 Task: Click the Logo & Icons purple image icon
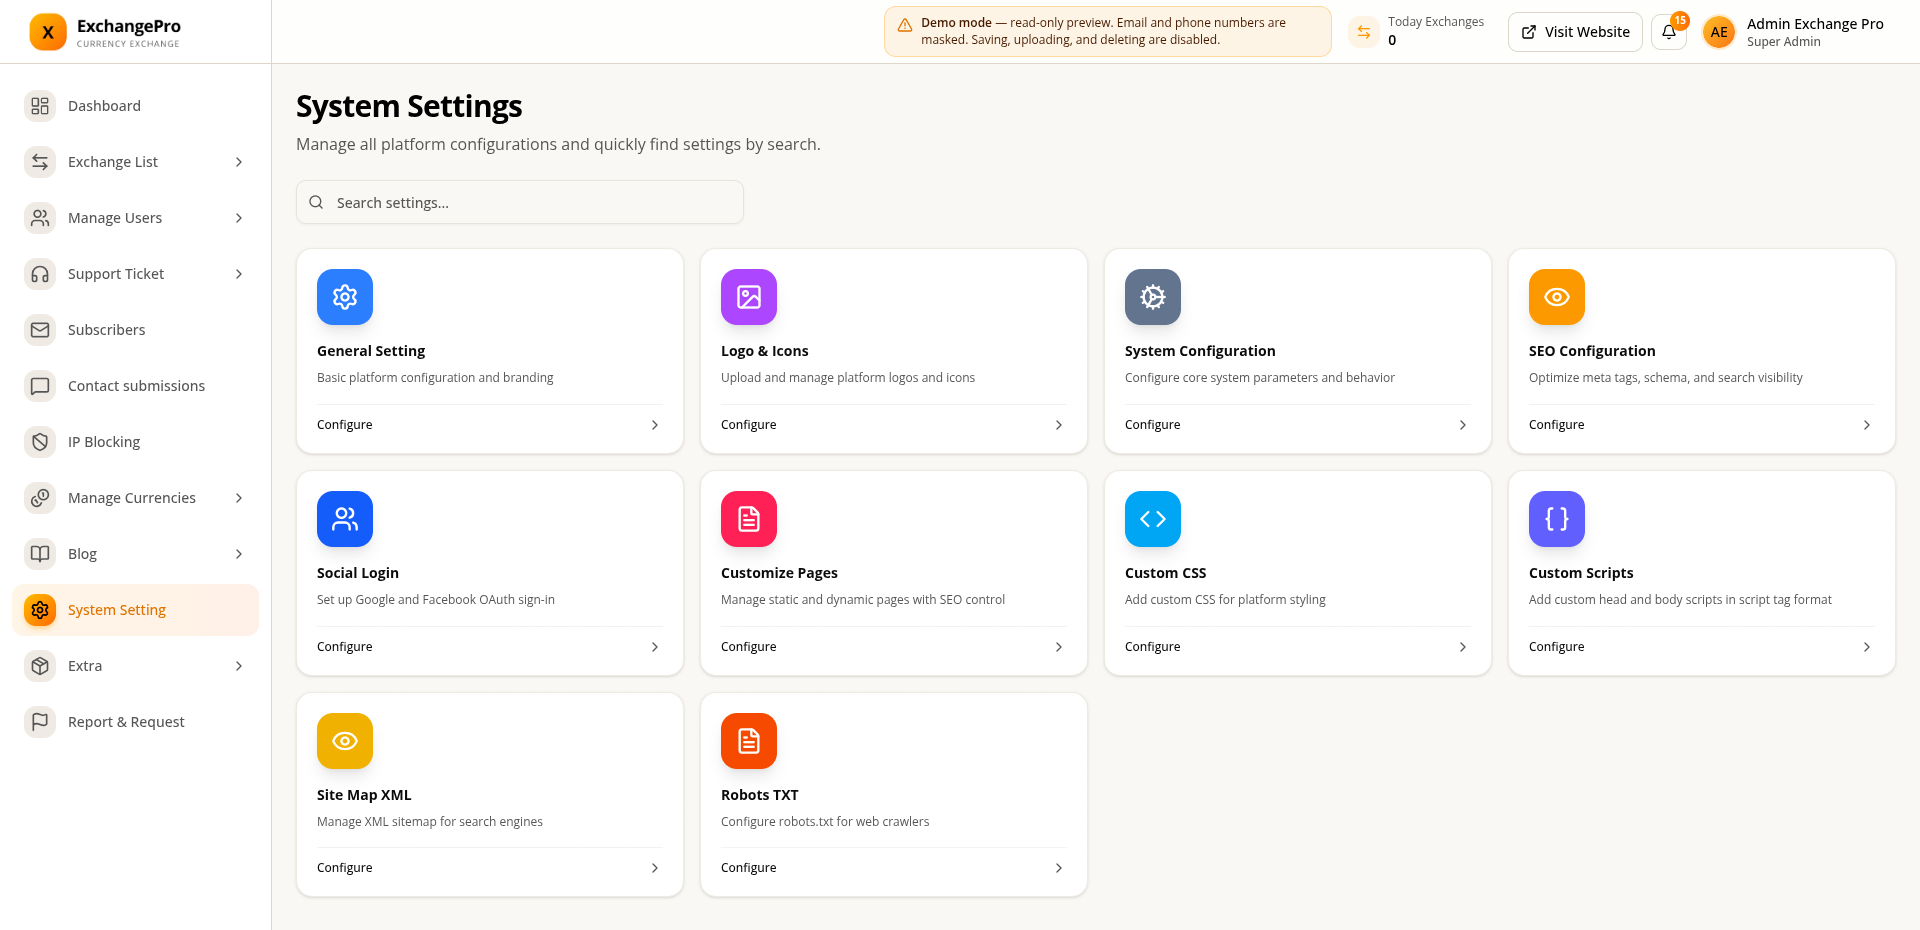click(x=749, y=297)
